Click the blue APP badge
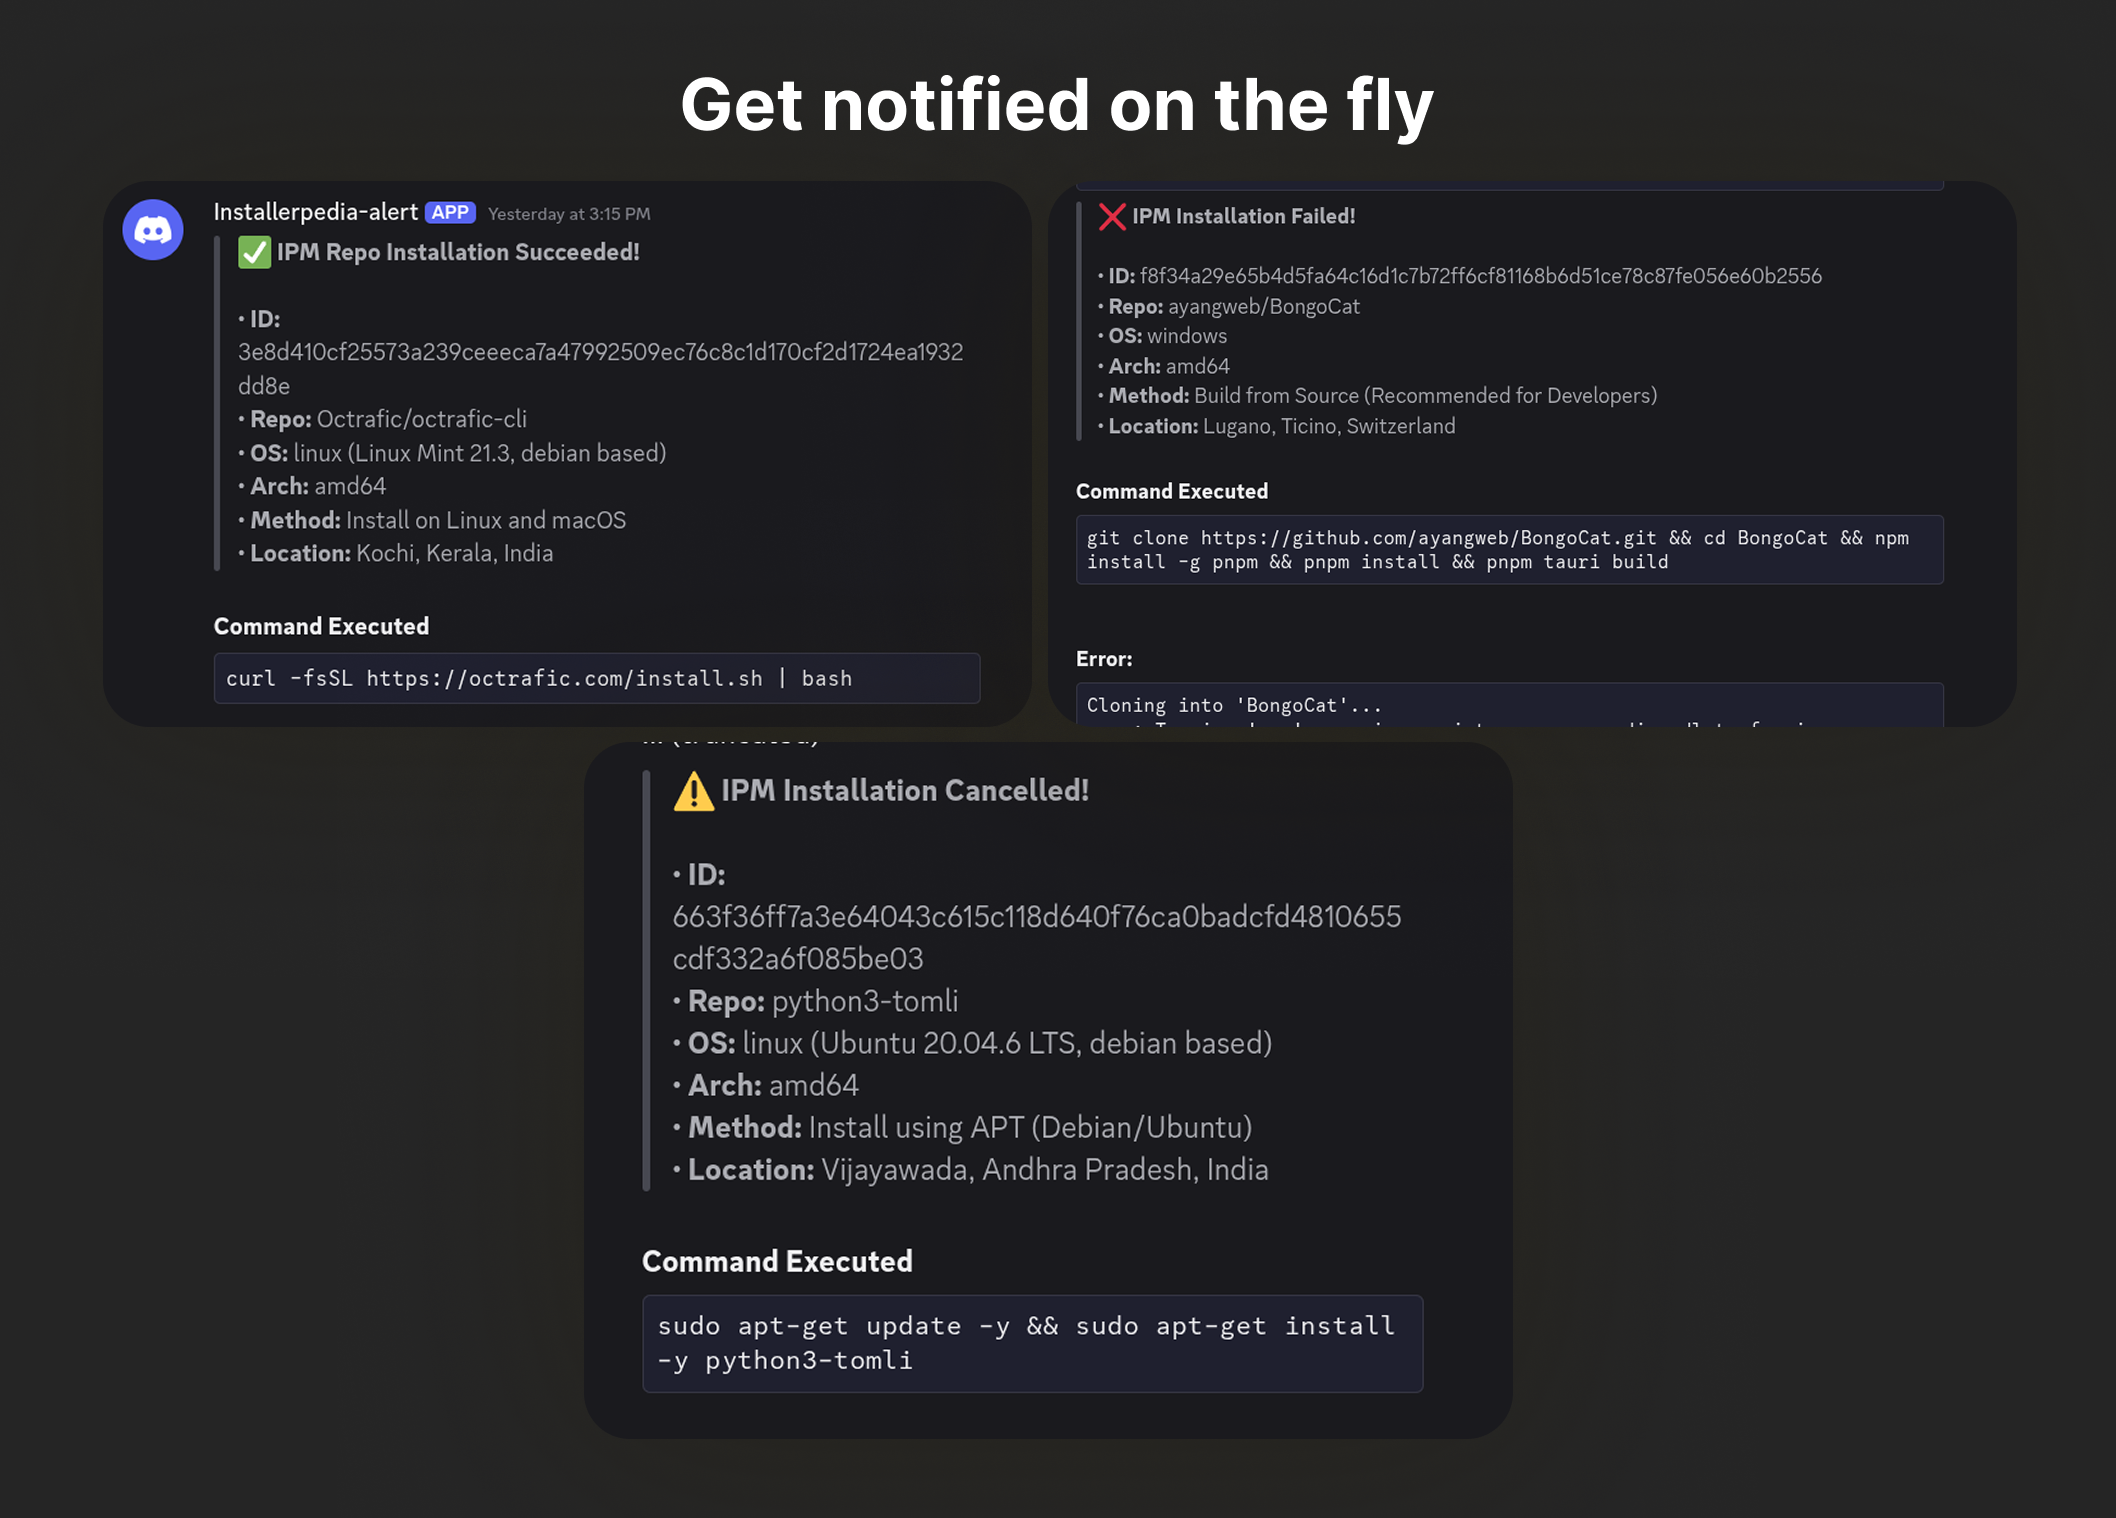The height and width of the screenshot is (1518, 2116). [x=450, y=213]
